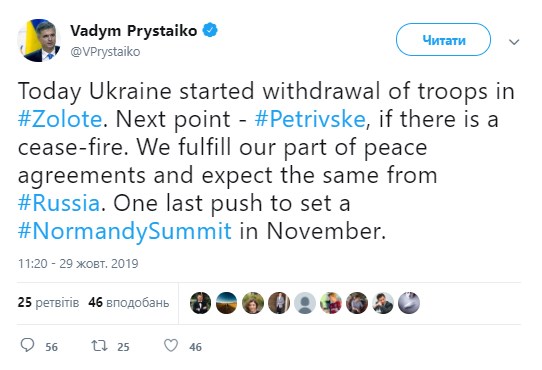This screenshot has width=542, height=370.
Task: Click the first liker's avatar in tuxedo
Action: (x=200, y=303)
